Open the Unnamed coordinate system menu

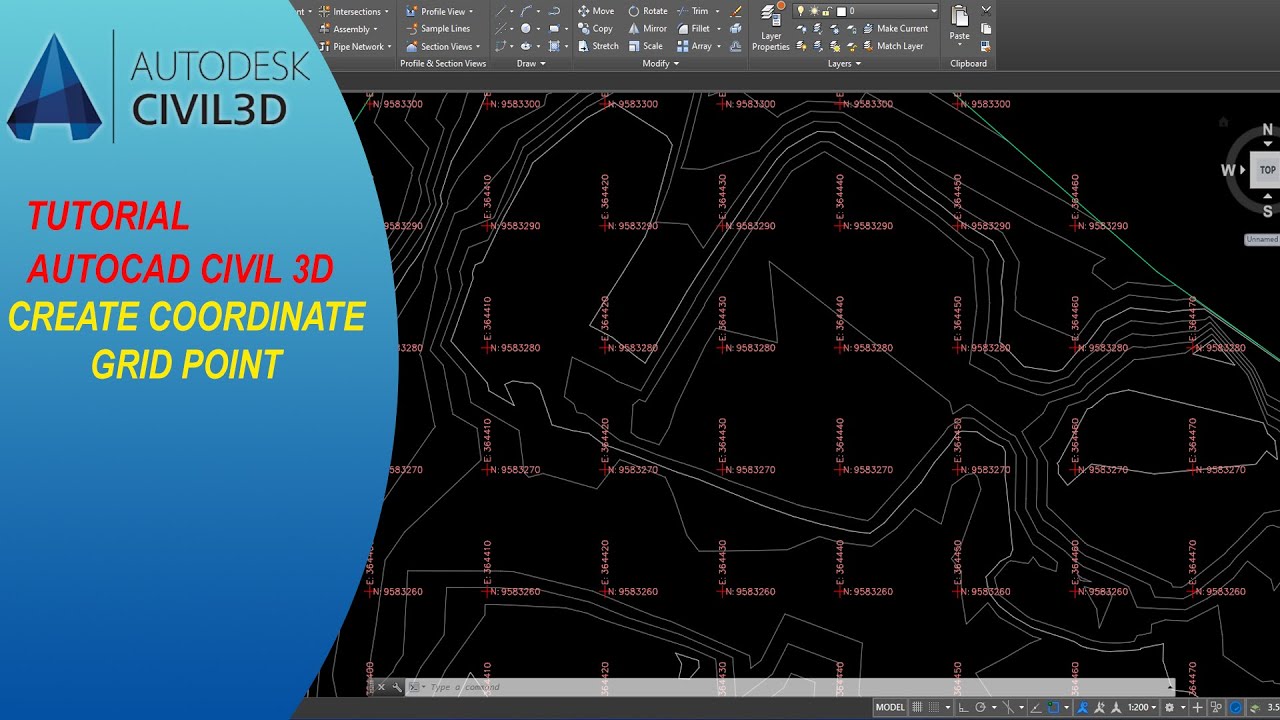click(1262, 239)
